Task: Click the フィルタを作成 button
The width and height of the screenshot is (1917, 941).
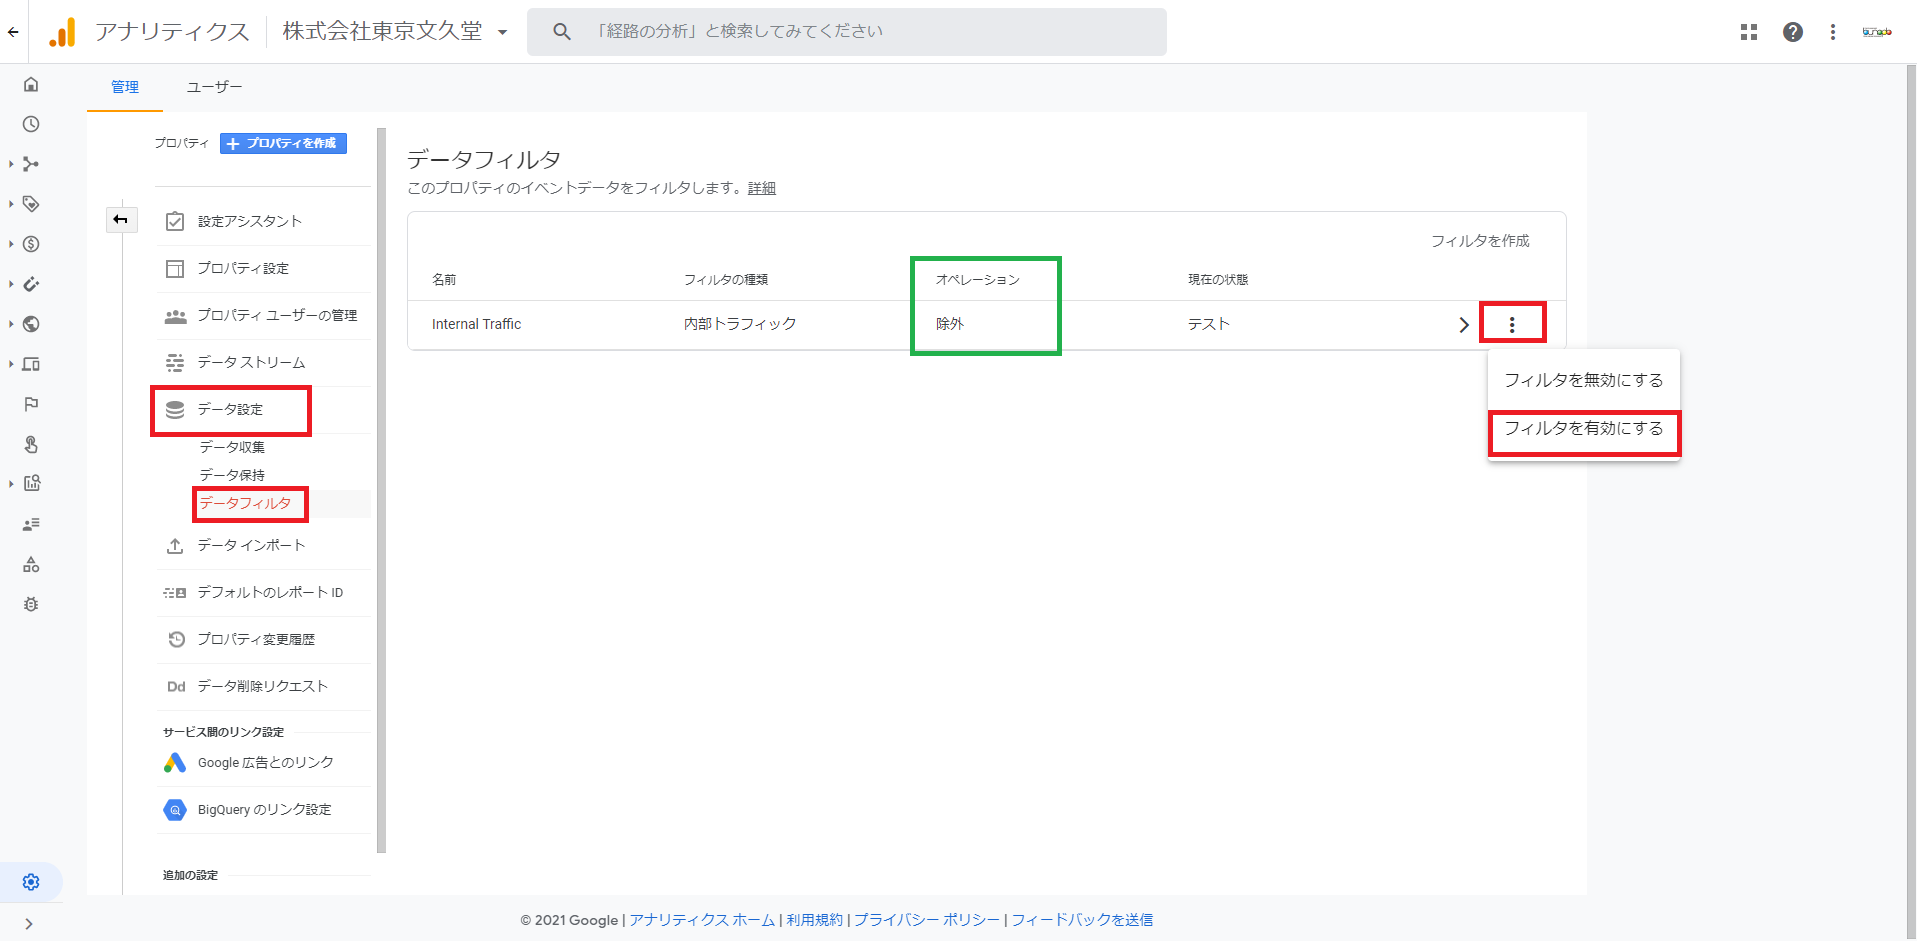Action: 1479,241
